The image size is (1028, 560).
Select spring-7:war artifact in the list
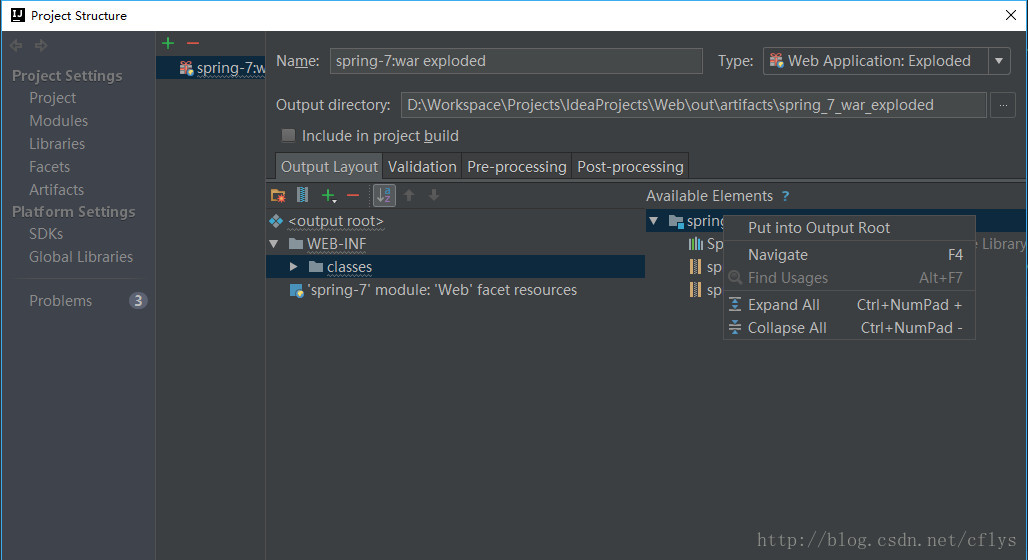pyautogui.click(x=210, y=68)
